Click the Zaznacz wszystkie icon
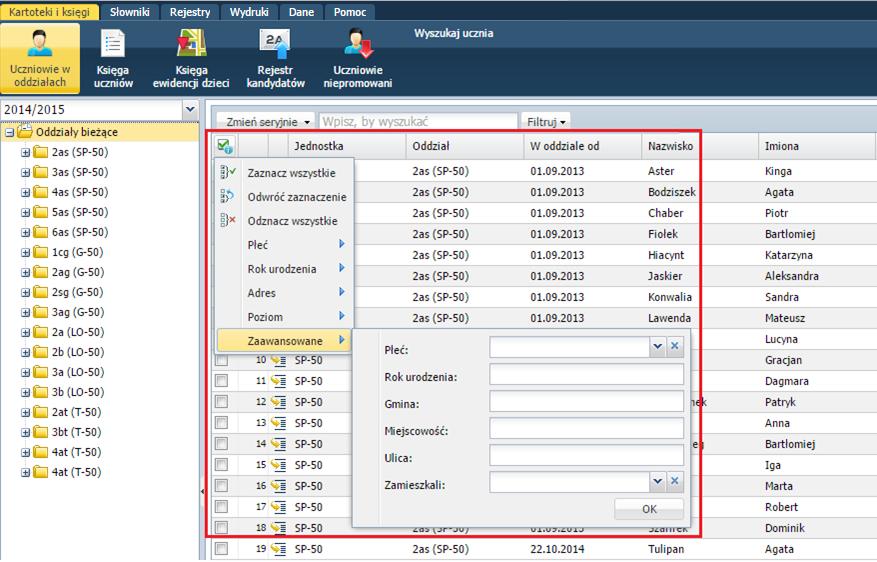This screenshot has width=877, height=562. click(228, 172)
